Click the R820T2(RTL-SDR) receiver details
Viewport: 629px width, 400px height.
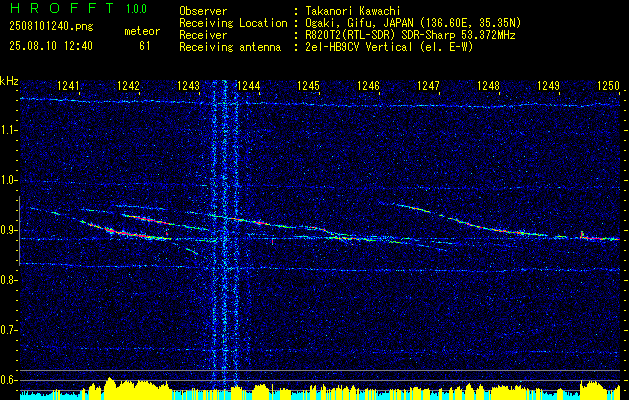410,35
